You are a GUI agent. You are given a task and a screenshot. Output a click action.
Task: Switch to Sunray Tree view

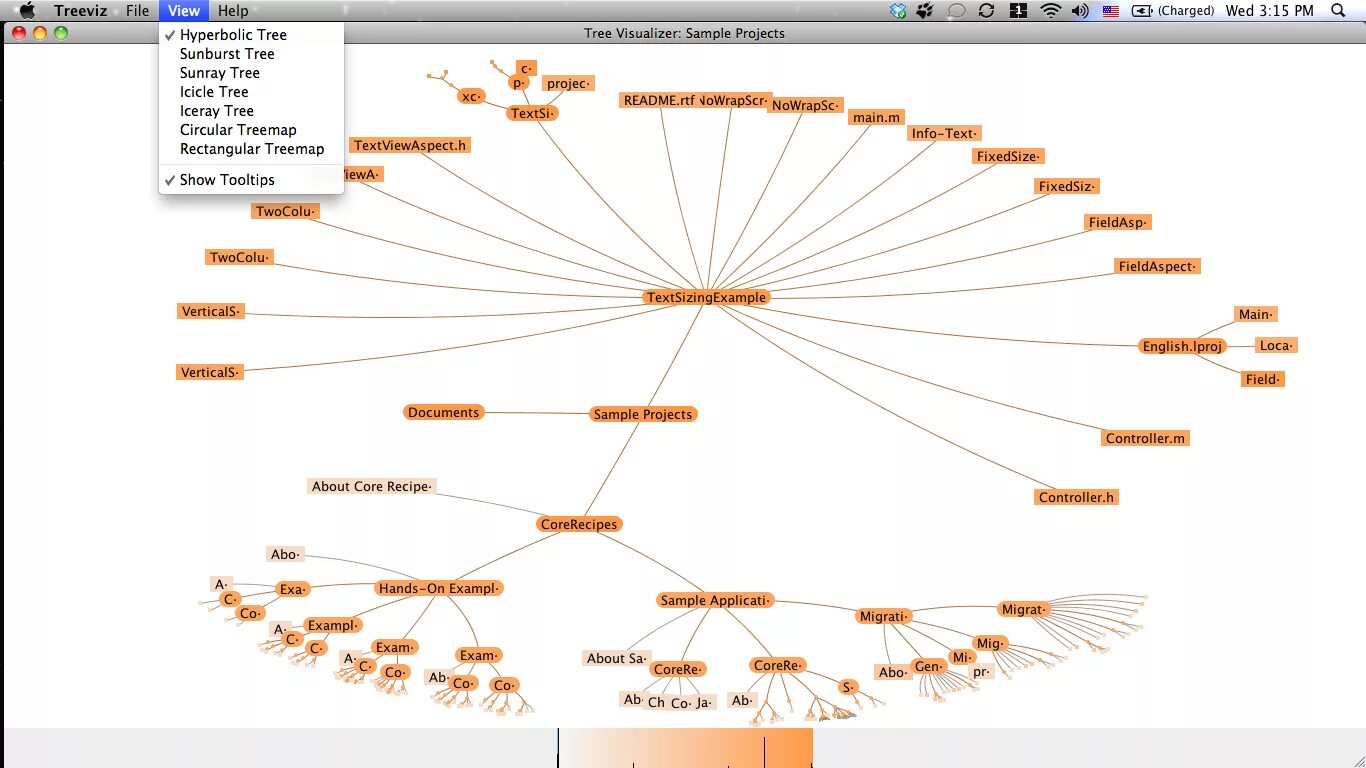click(x=251, y=73)
